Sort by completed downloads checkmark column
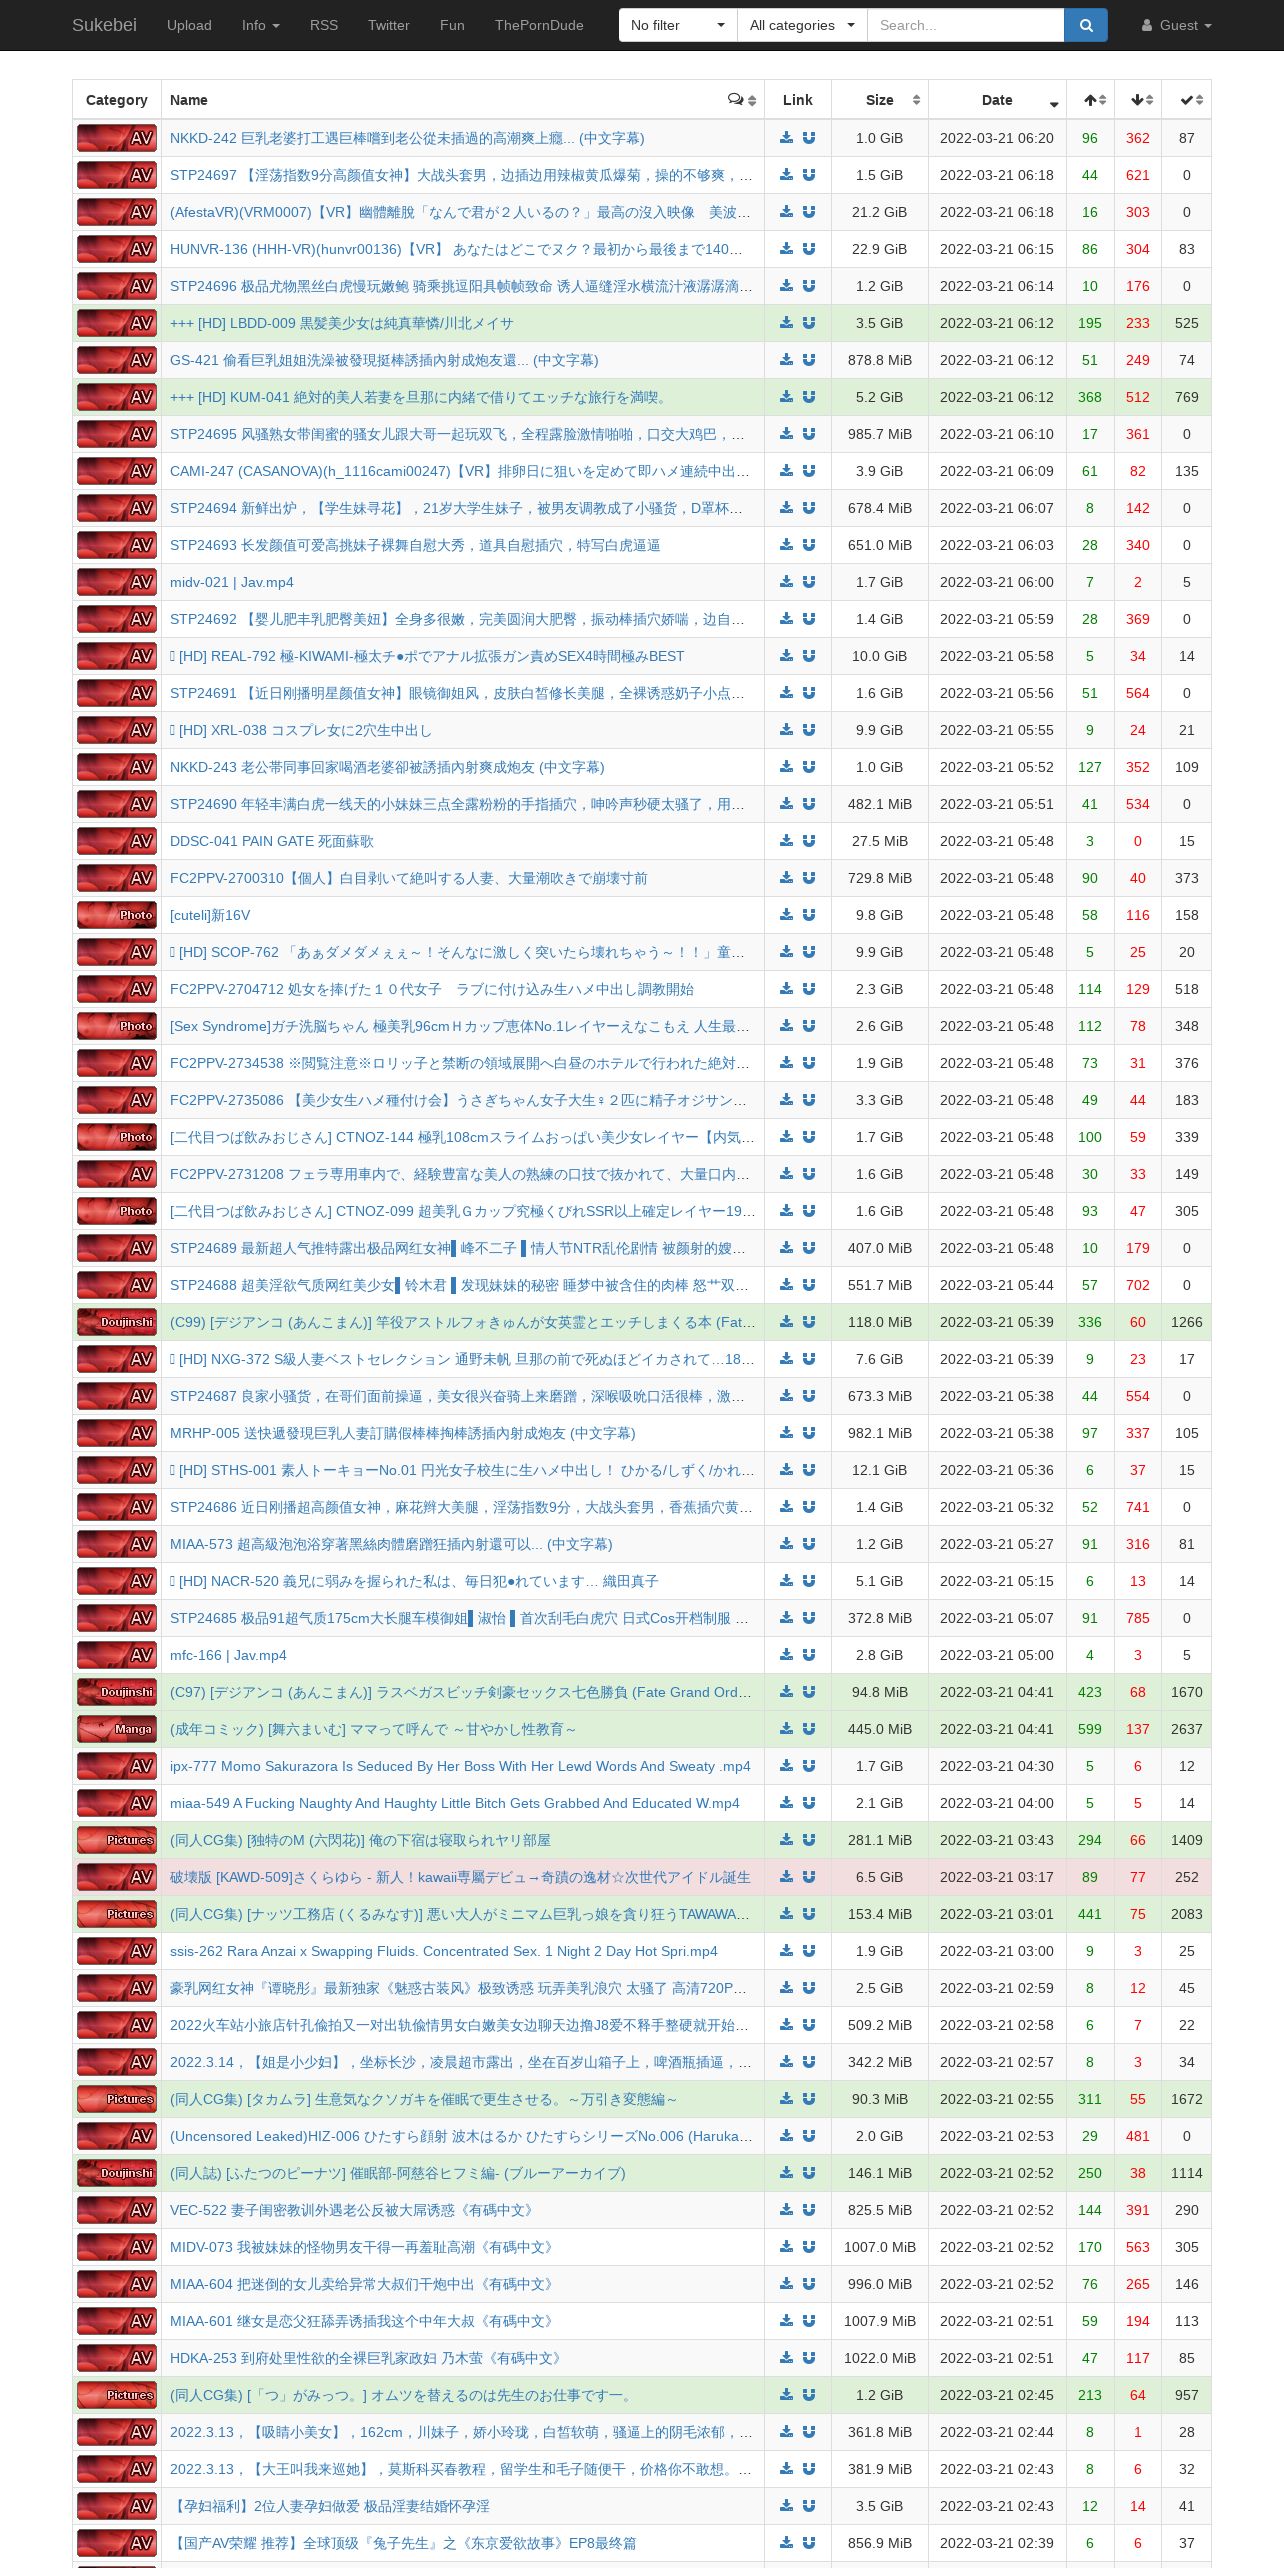 click(x=1187, y=100)
